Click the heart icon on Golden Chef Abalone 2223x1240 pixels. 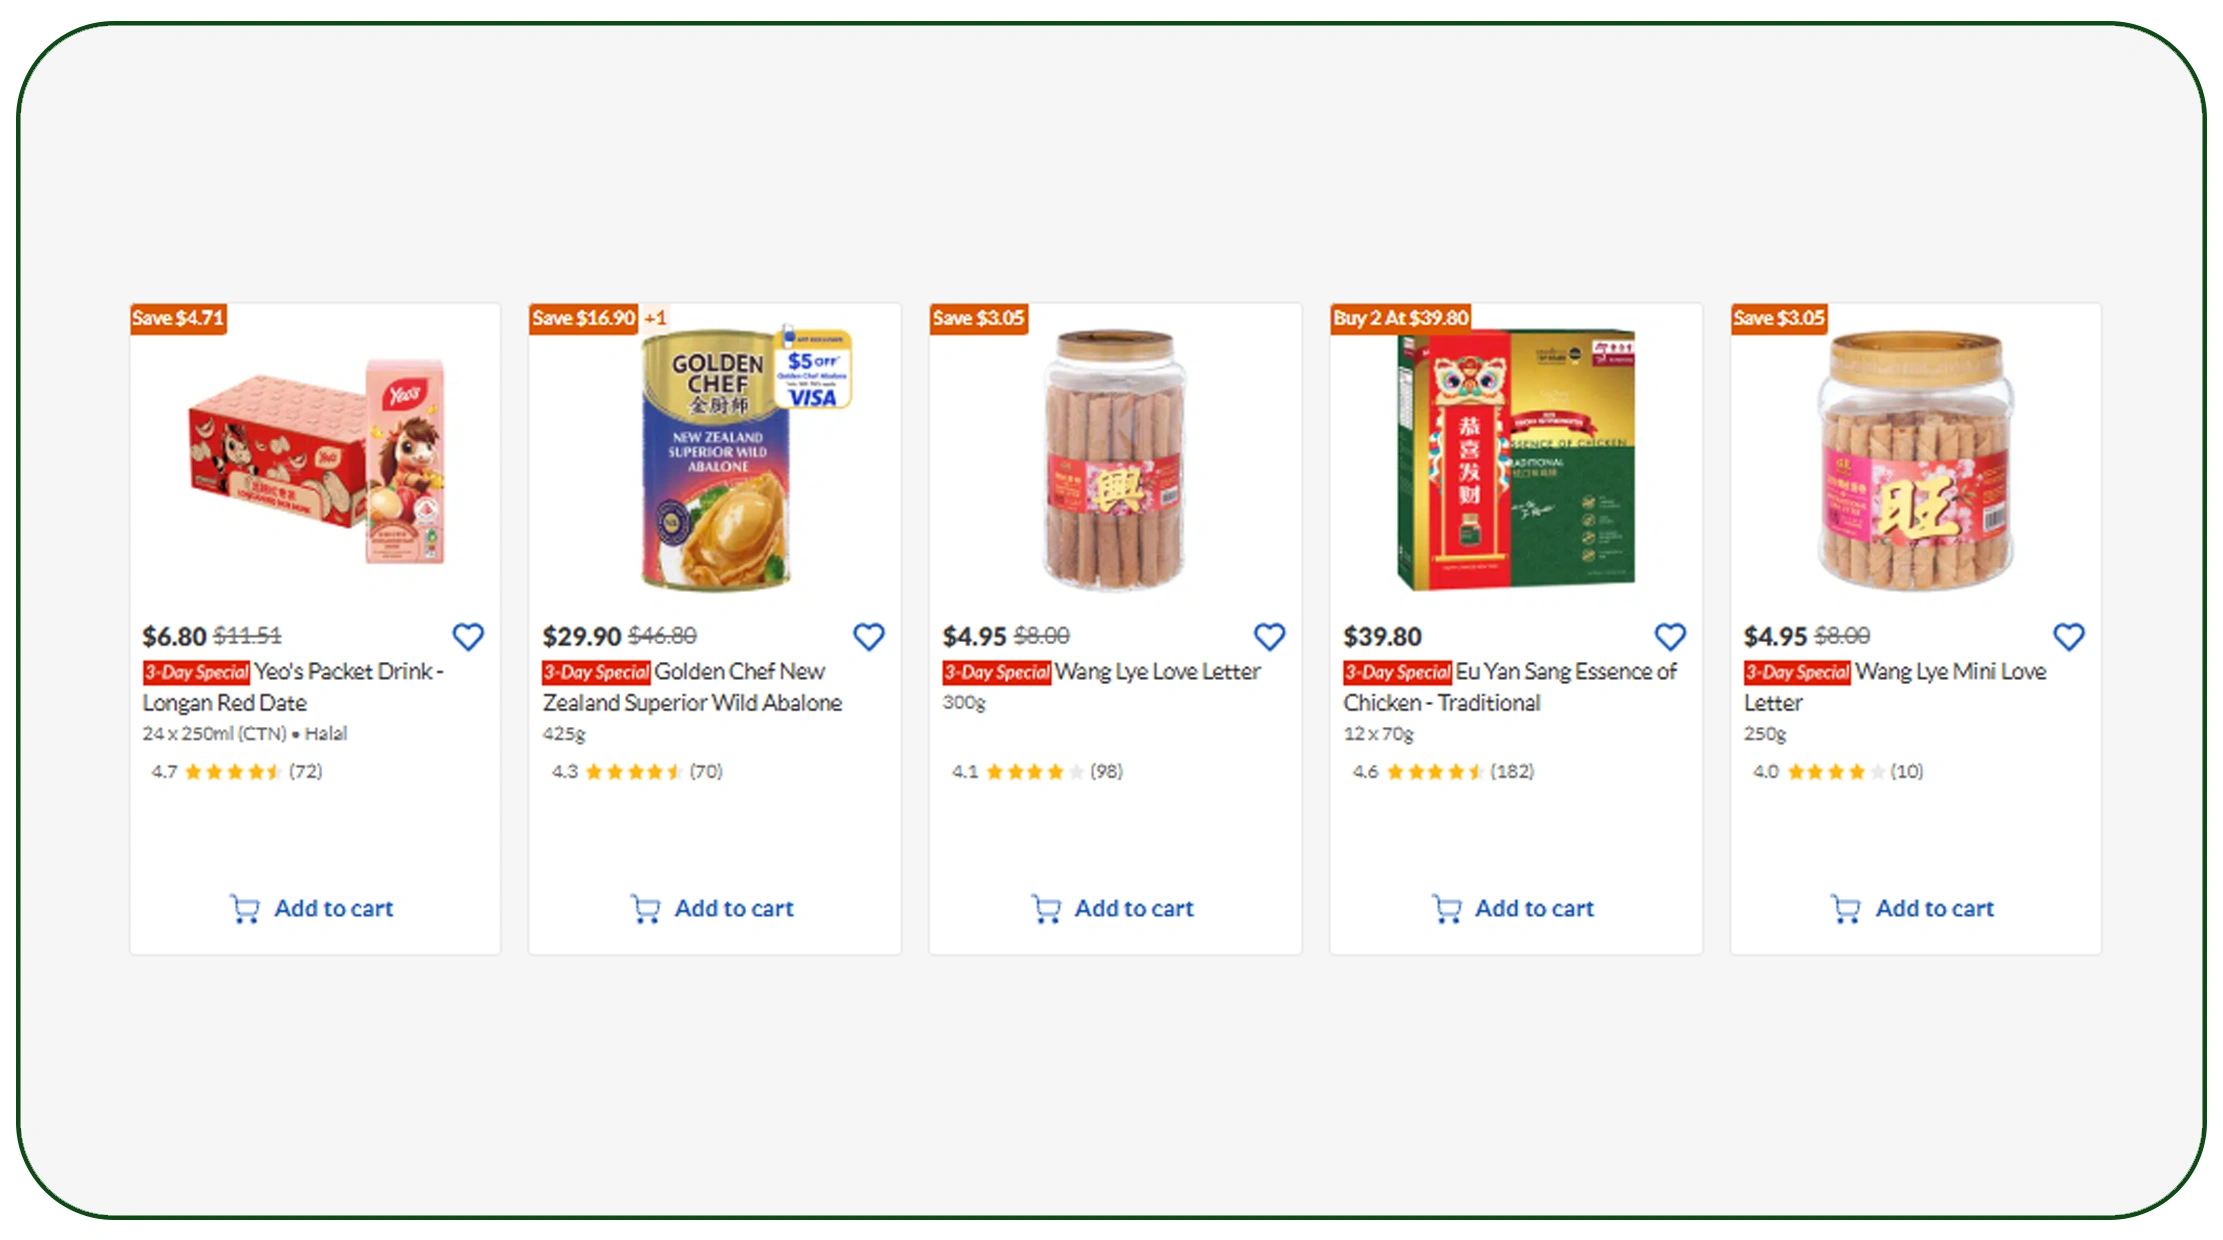click(869, 637)
